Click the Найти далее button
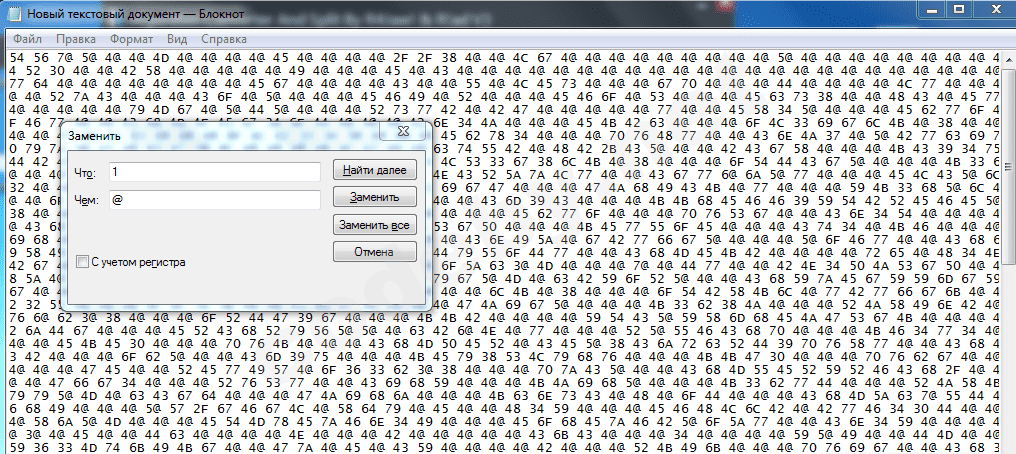The height and width of the screenshot is (454, 1016). coord(375,171)
